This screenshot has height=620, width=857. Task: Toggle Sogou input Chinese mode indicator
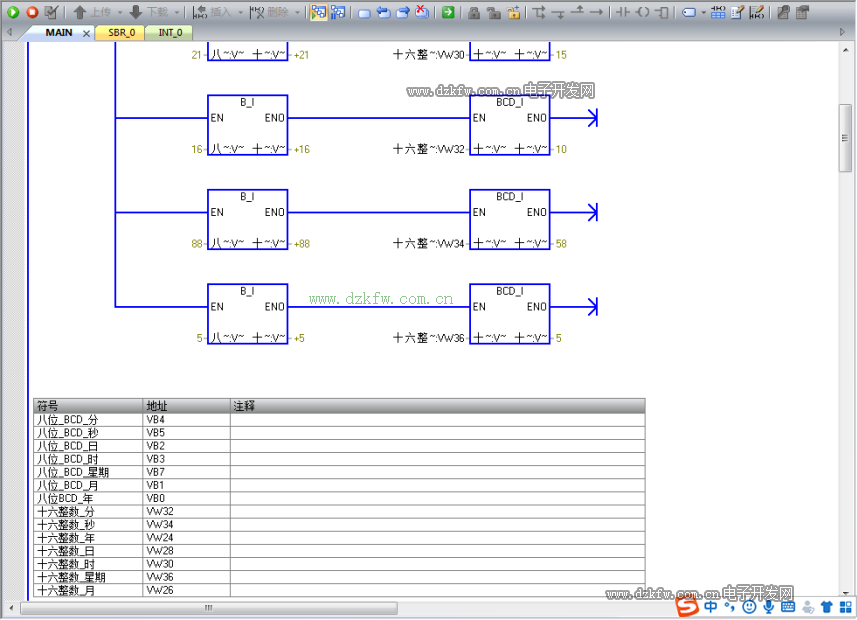click(710, 606)
